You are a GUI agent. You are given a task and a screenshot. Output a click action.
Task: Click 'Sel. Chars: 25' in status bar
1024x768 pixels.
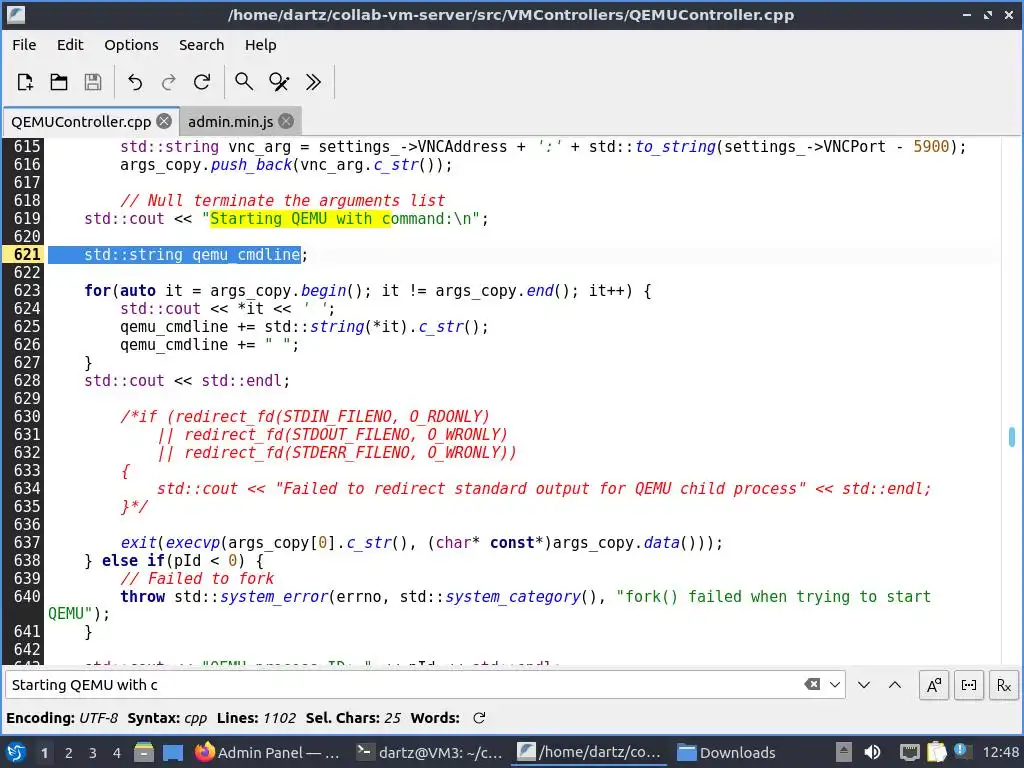(353, 718)
